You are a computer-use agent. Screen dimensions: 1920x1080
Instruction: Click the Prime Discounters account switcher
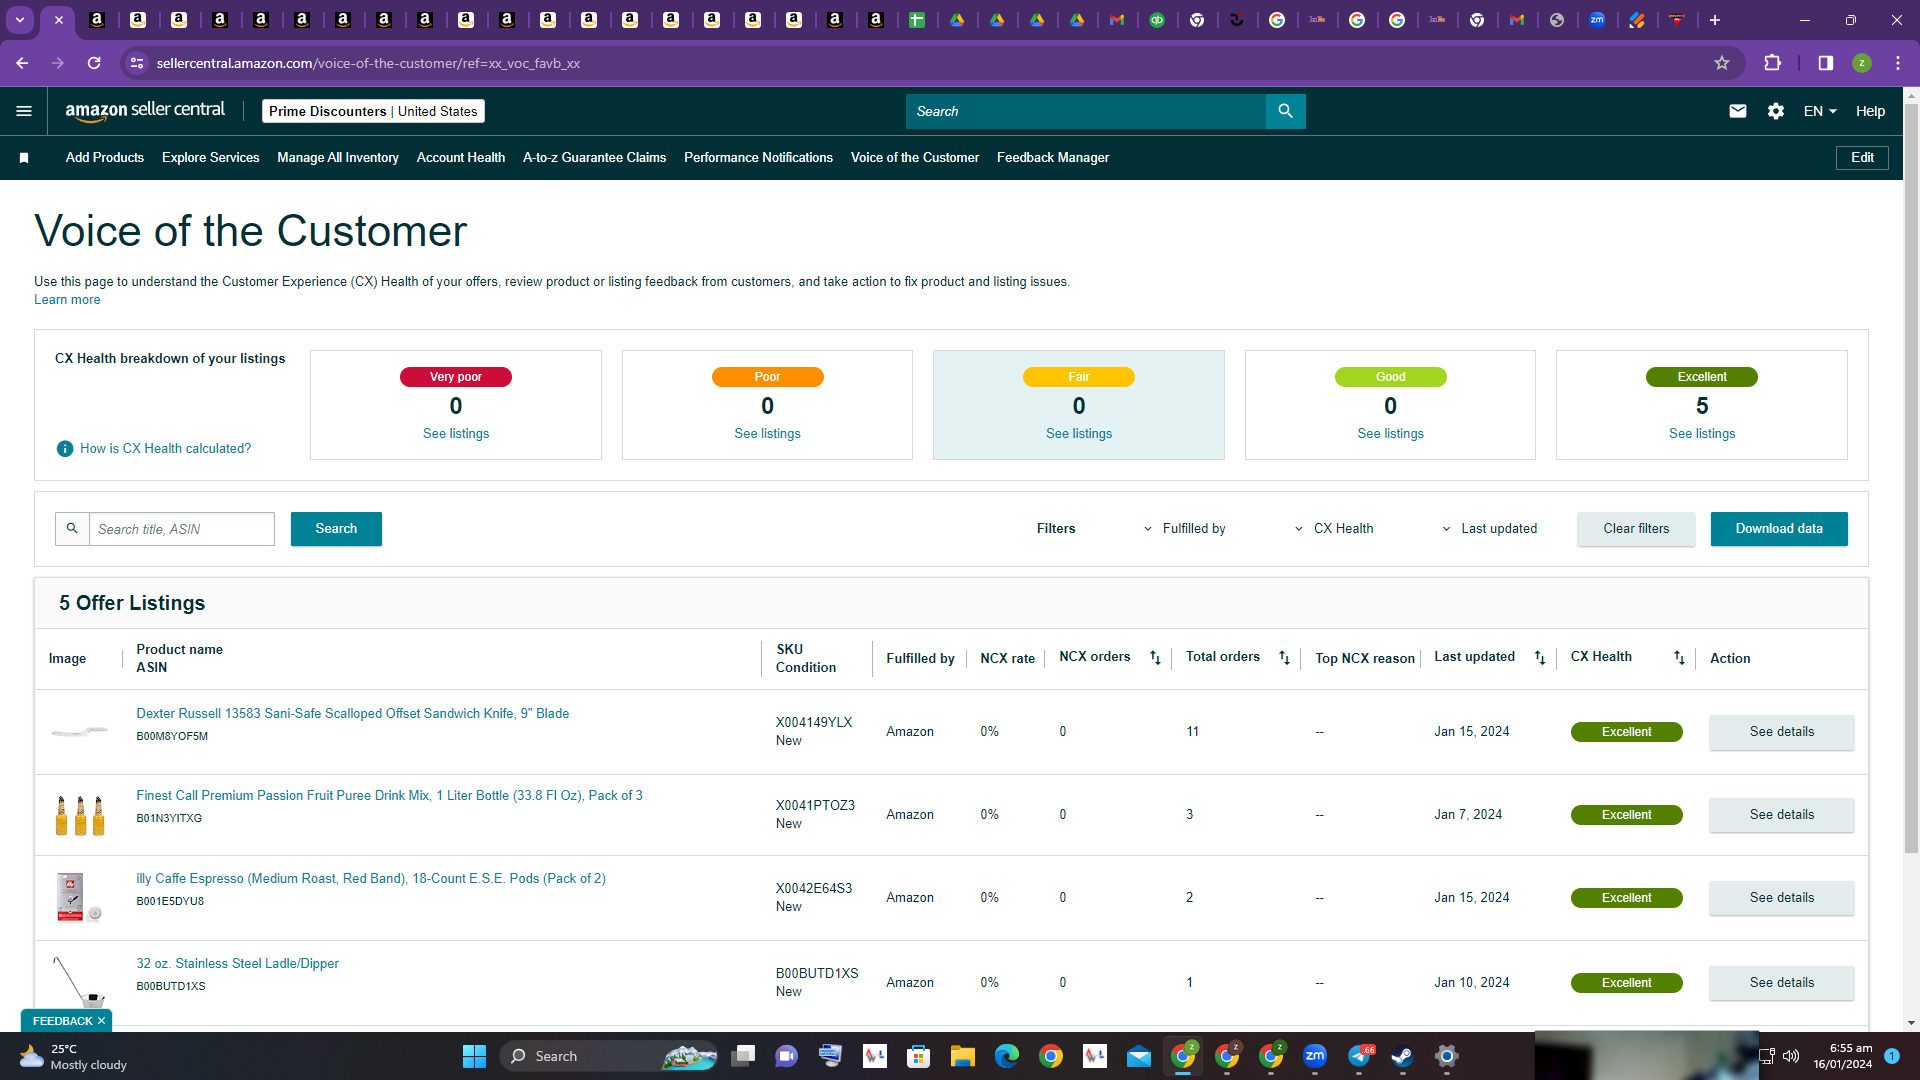(373, 111)
